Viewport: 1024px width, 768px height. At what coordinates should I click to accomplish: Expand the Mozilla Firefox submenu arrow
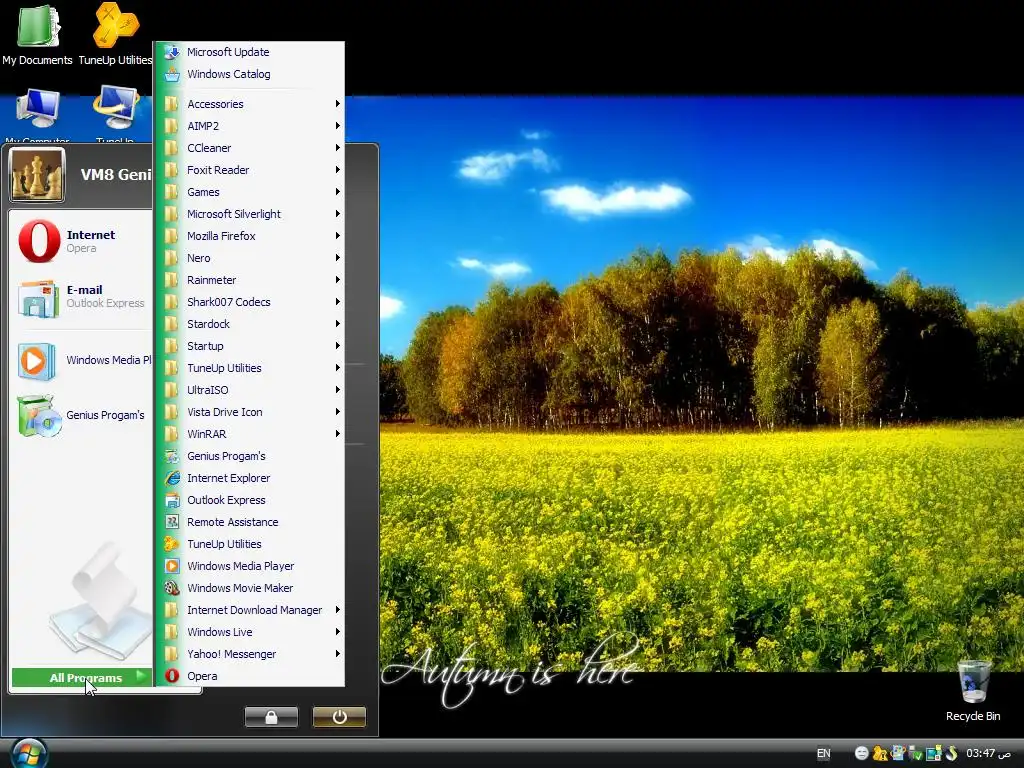[338, 236]
